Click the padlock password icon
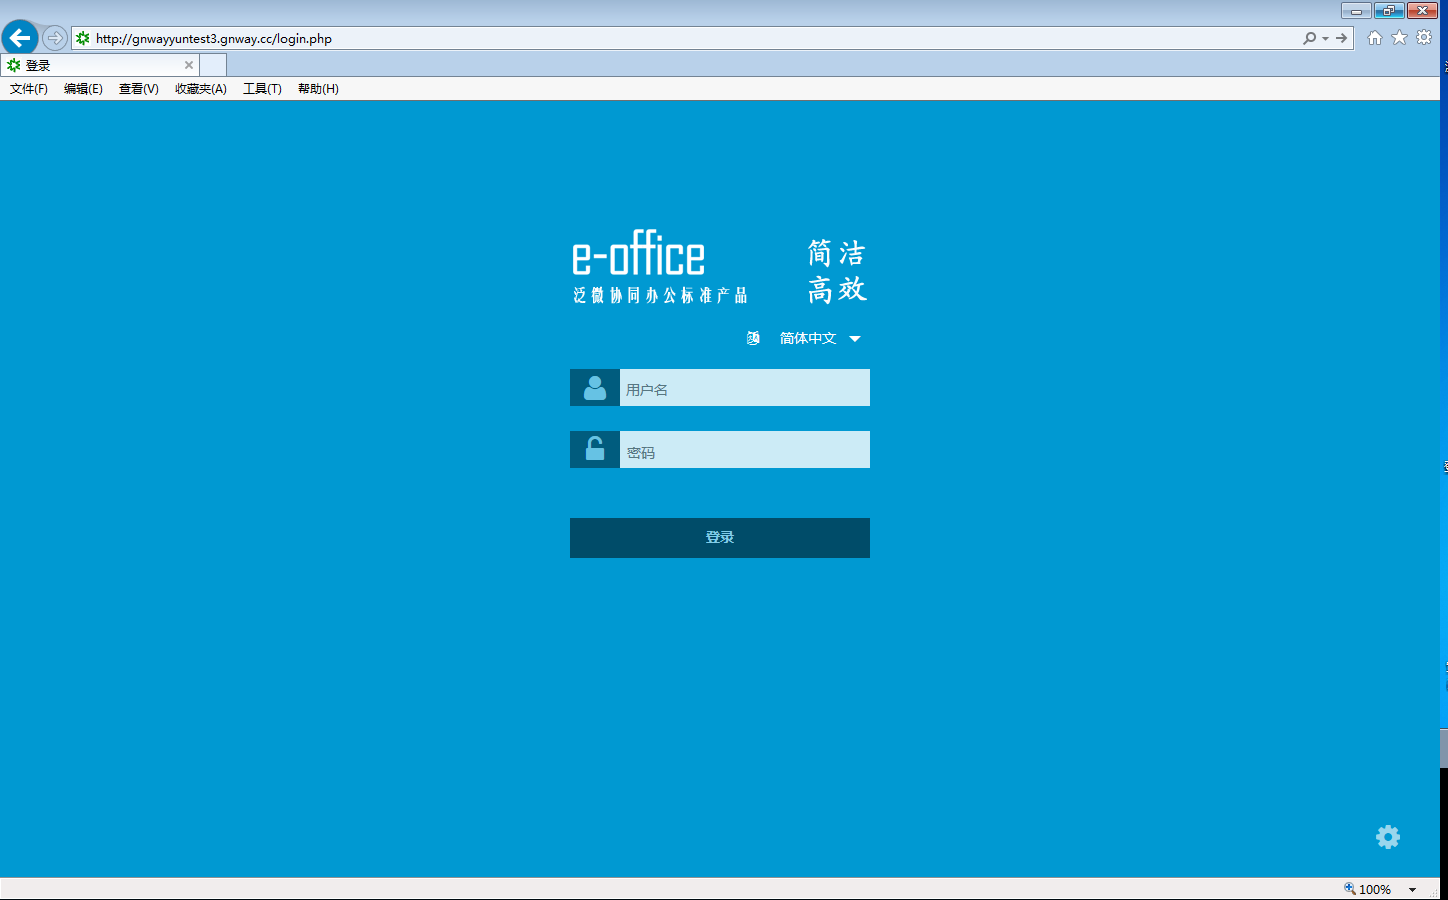The height and width of the screenshot is (900, 1448). click(595, 450)
